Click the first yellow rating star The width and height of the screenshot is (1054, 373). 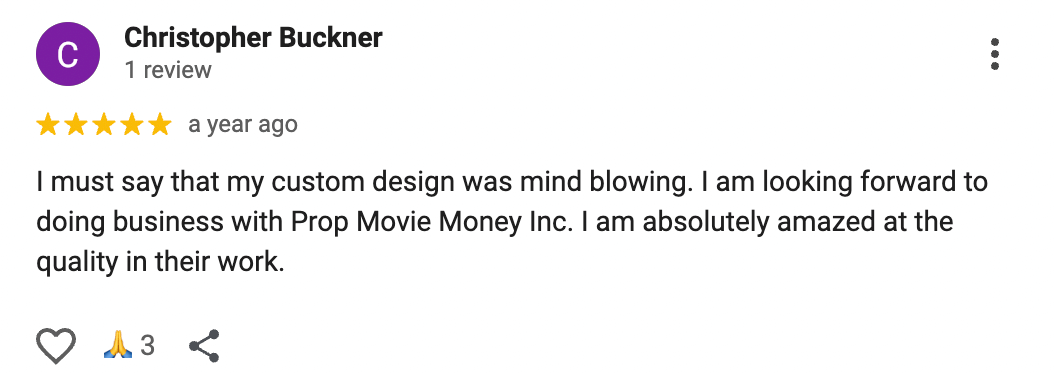coord(48,125)
